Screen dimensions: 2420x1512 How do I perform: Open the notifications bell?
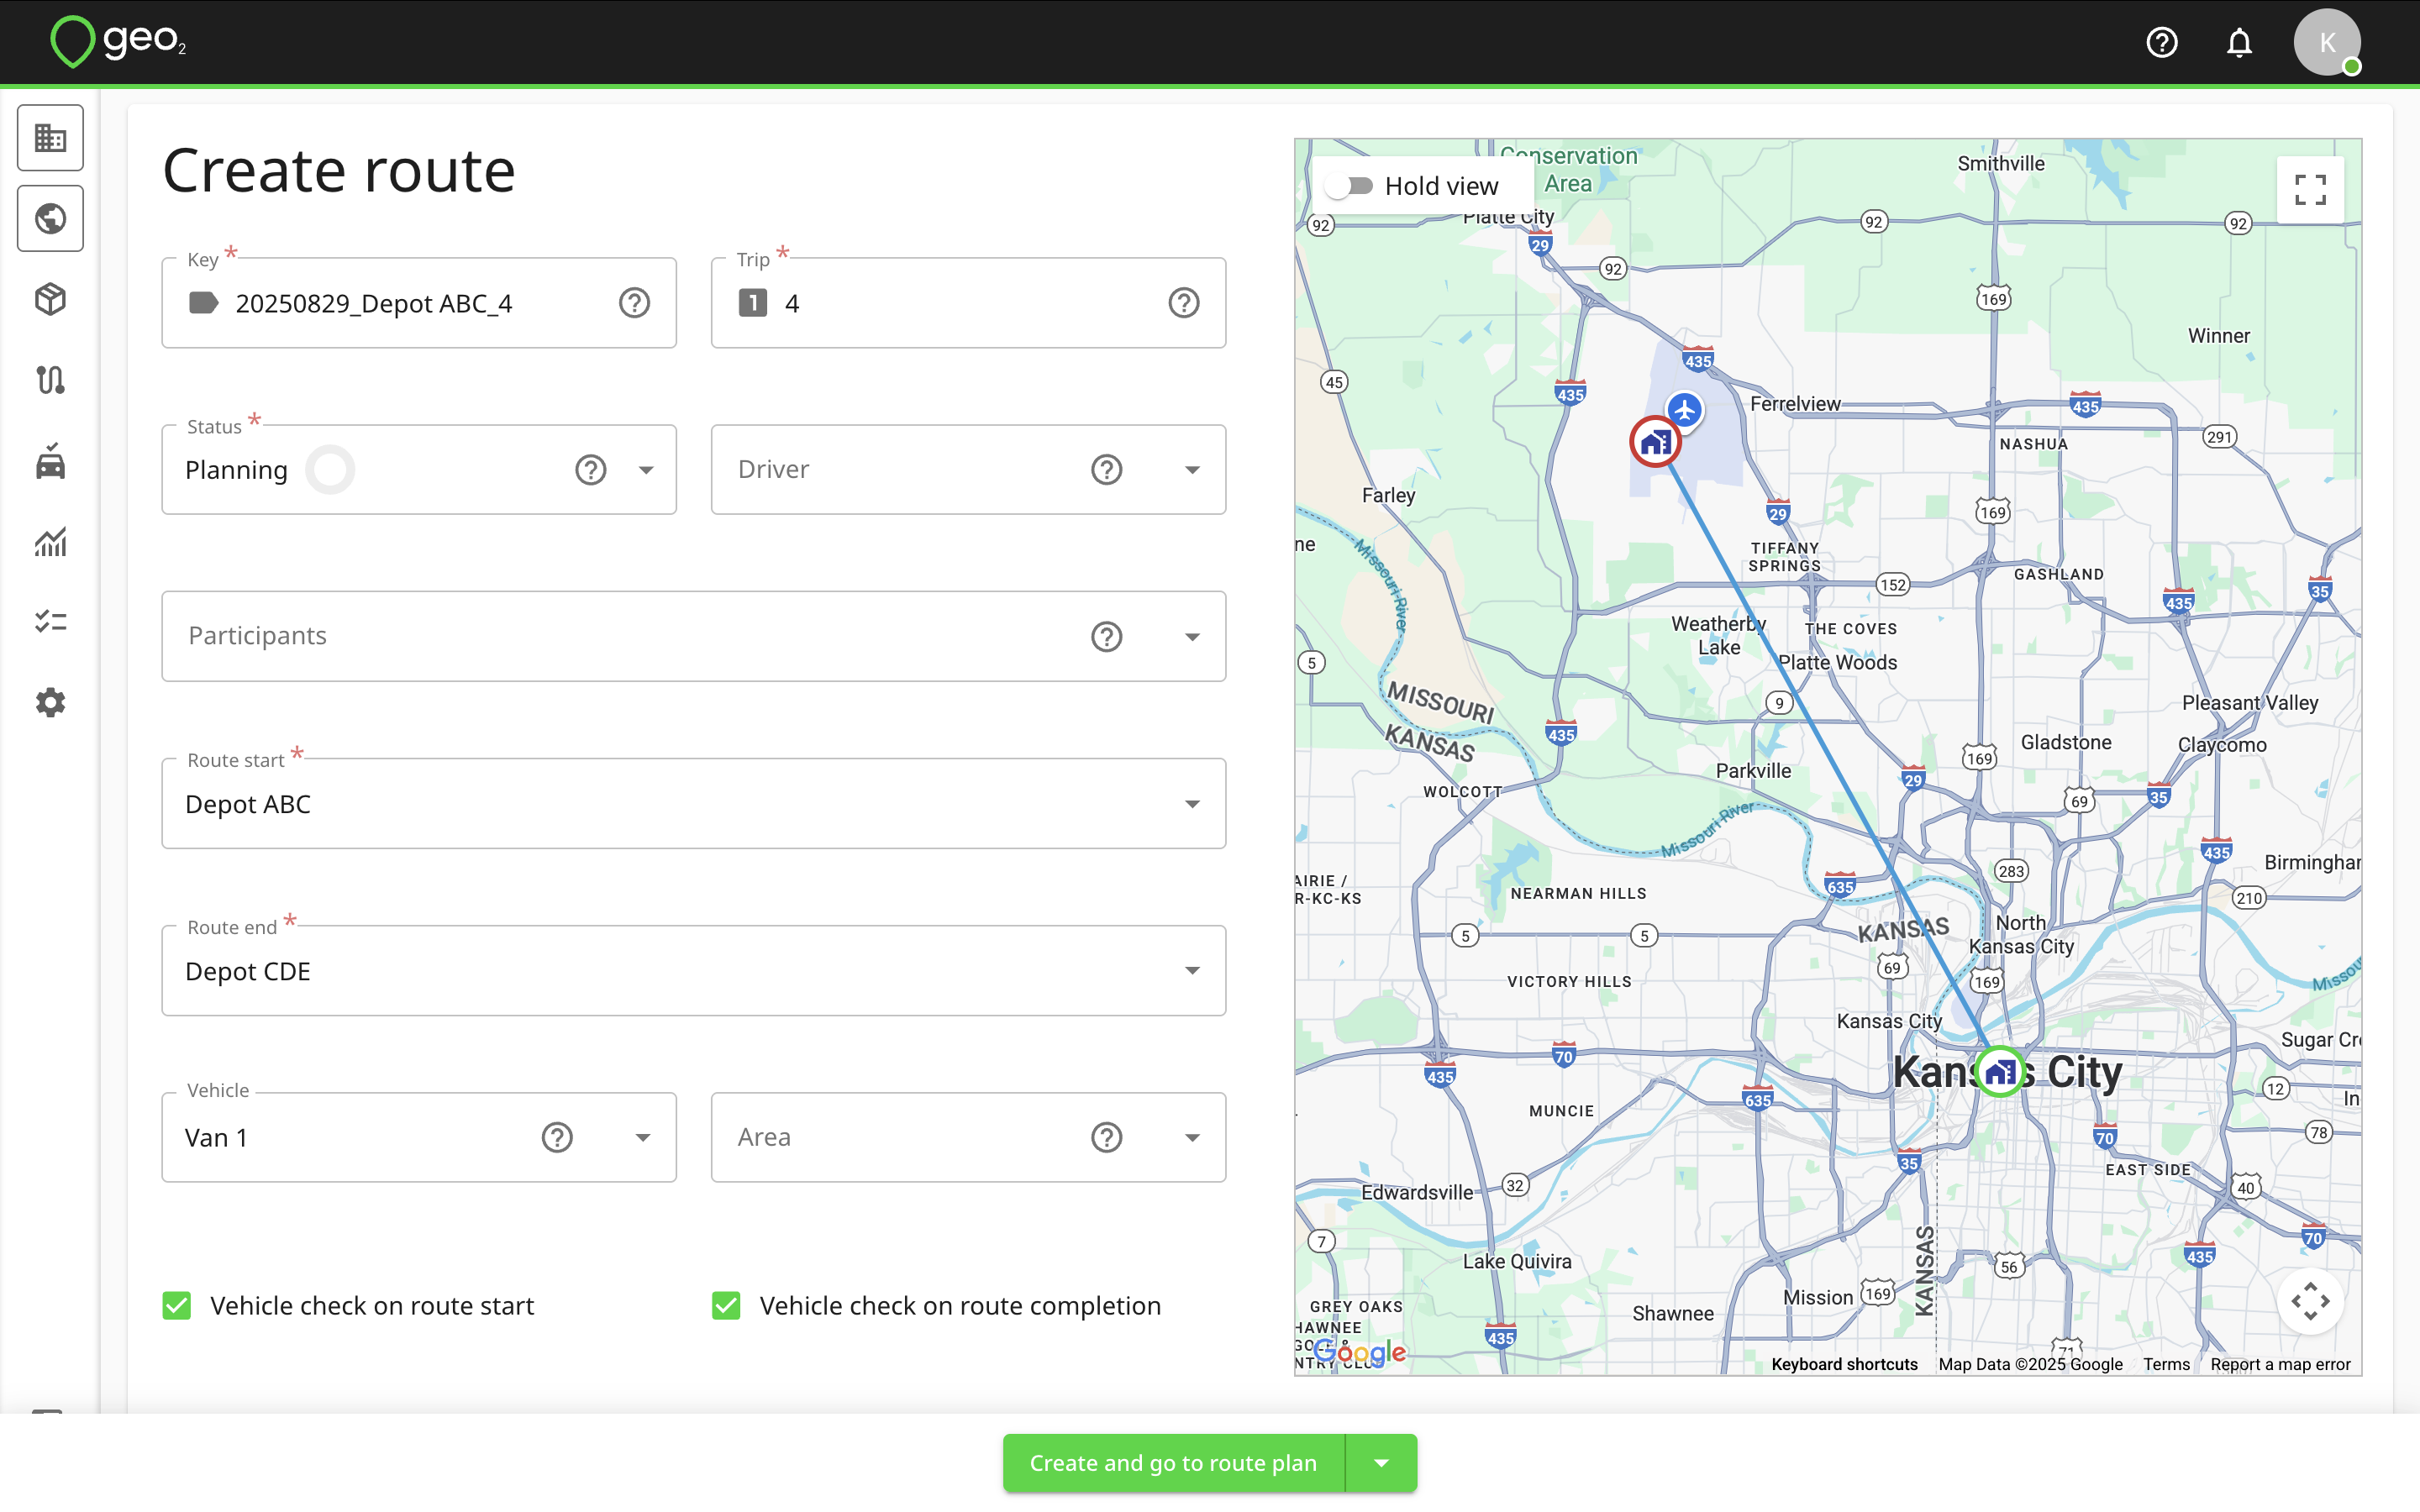coord(2240,43)
